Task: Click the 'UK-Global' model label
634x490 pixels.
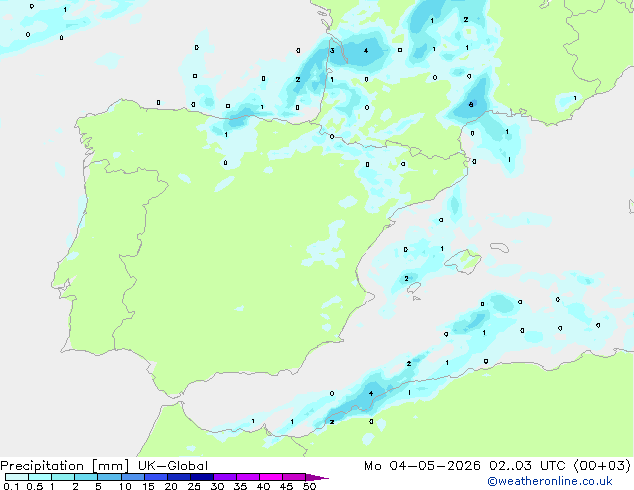Action: (173, 466)
